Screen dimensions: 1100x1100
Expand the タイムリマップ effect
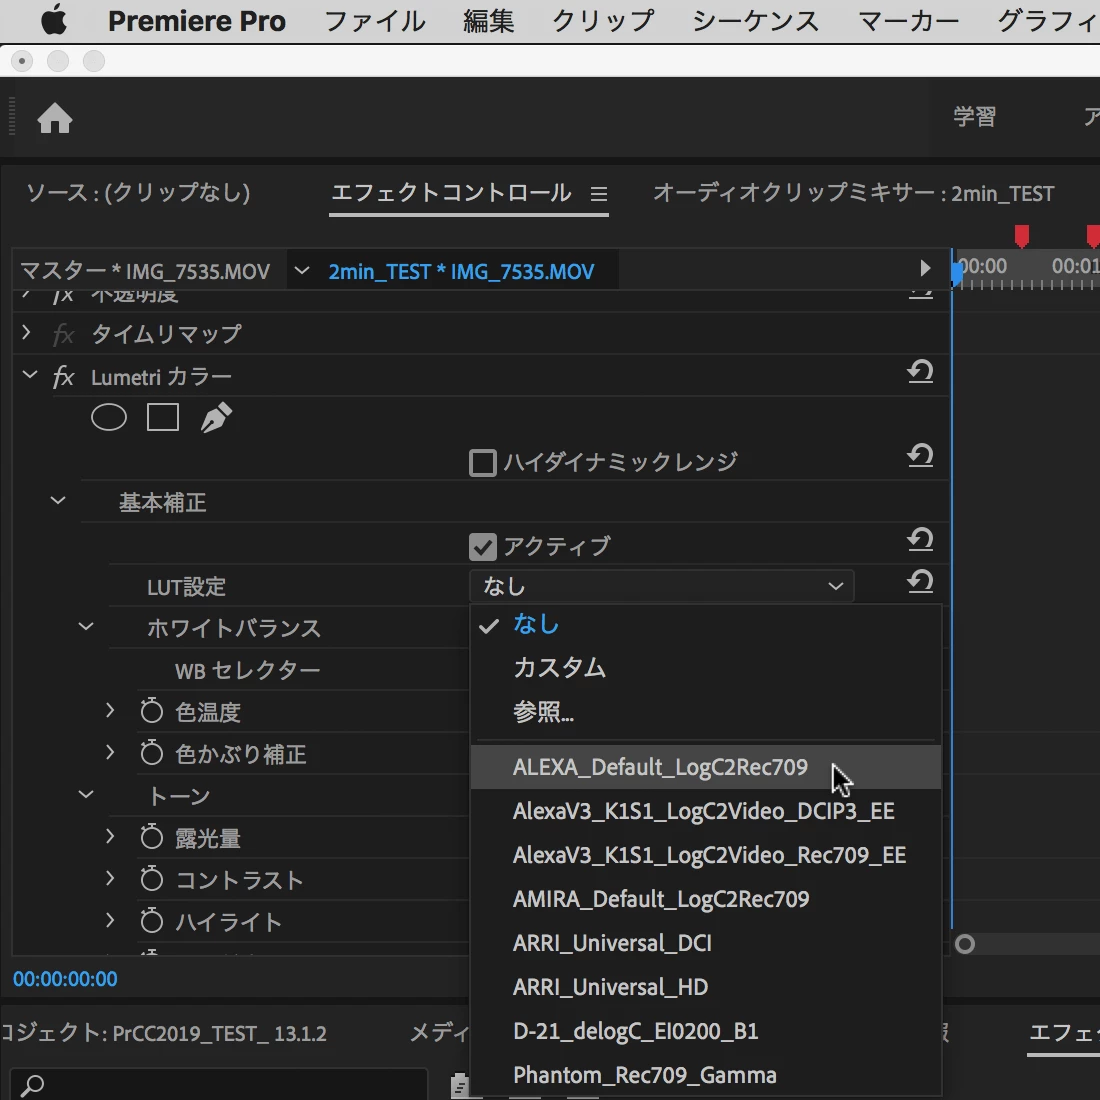(26, 332)
